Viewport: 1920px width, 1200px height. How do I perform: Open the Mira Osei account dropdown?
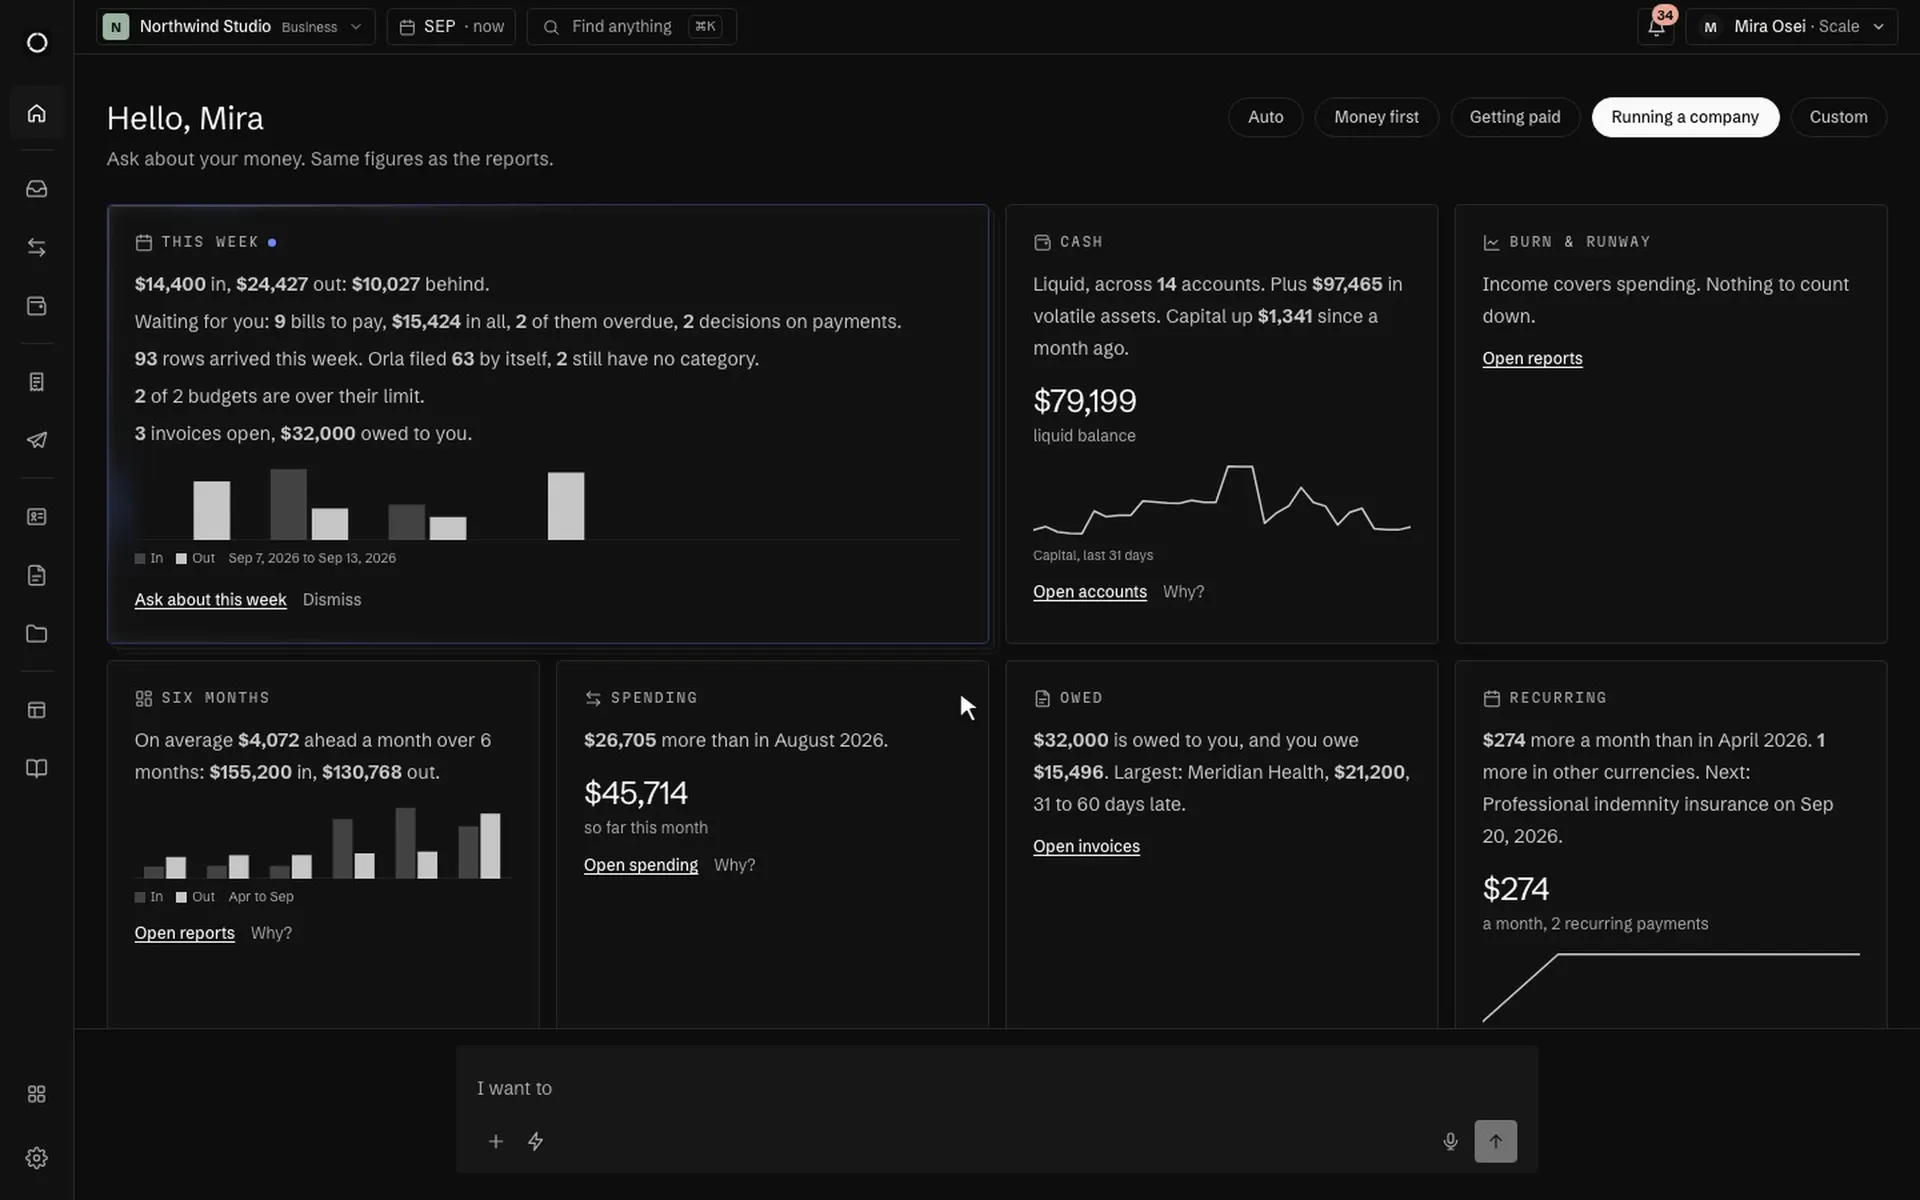[1791, 27]
